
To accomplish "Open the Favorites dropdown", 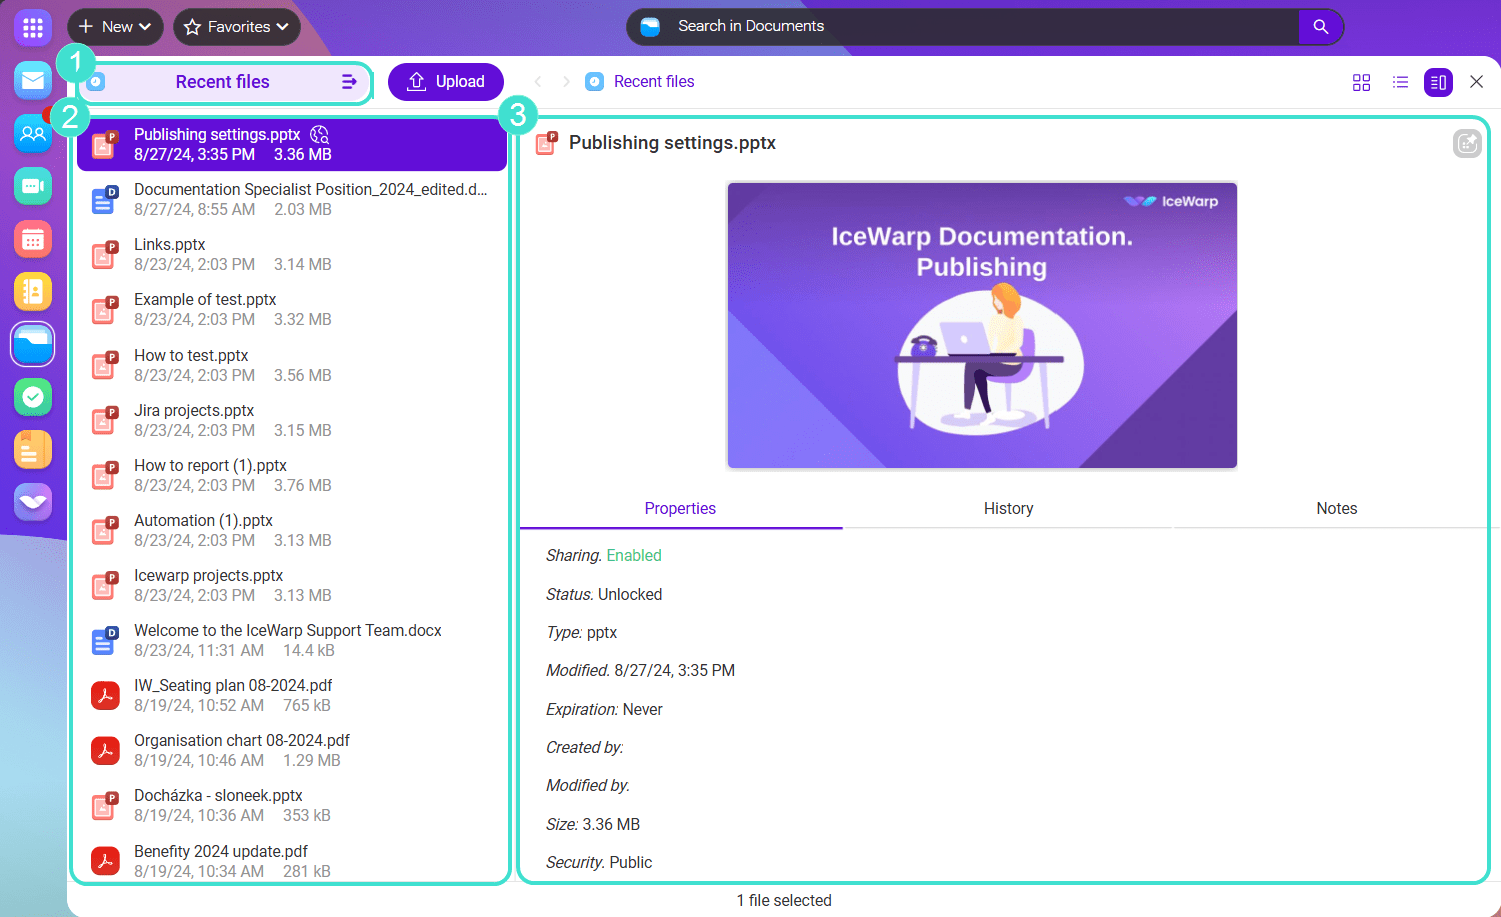I will coord(237,27).
